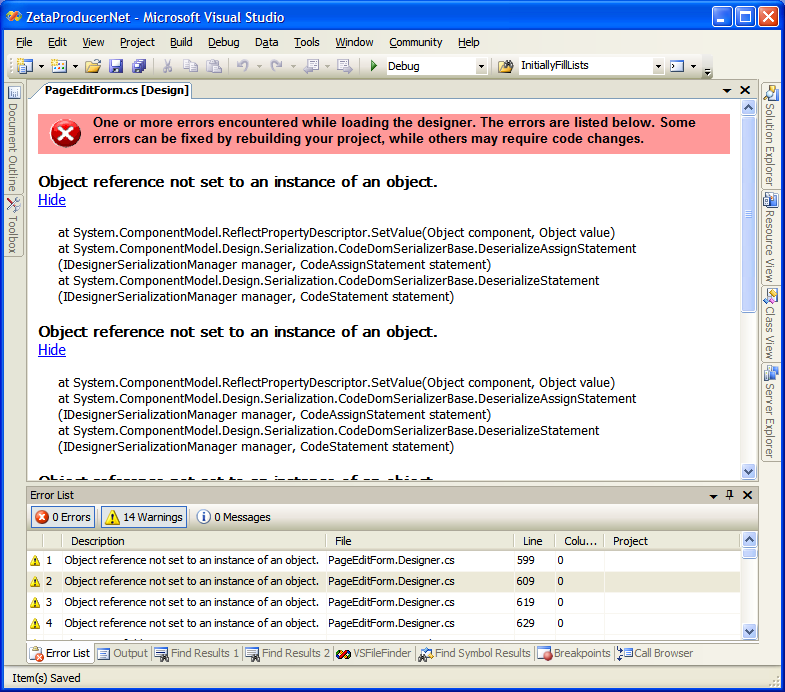Hide the second error's stack trace
This screenshot has width=785, height=692.
[x=52, y=350]
